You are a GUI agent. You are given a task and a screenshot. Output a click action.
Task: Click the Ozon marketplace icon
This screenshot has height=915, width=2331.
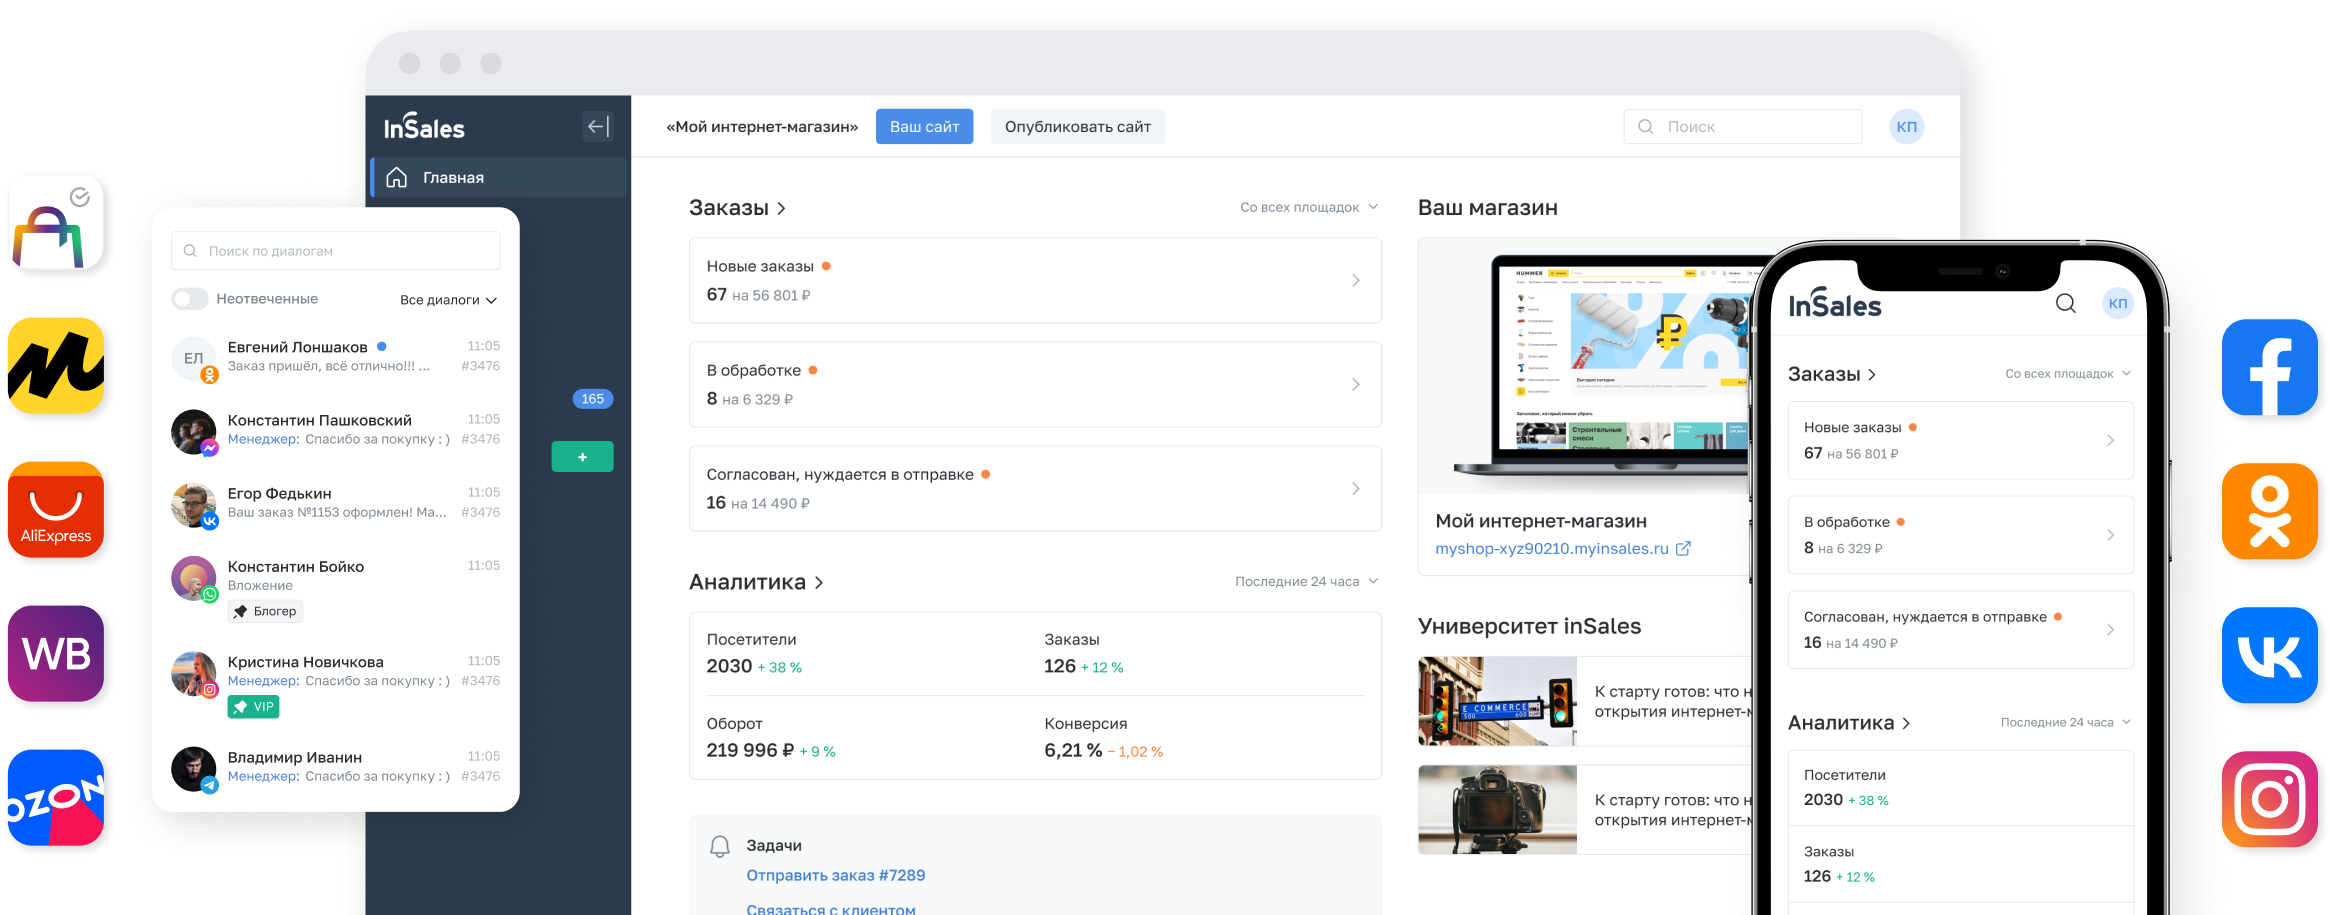(x=56, y=798)
